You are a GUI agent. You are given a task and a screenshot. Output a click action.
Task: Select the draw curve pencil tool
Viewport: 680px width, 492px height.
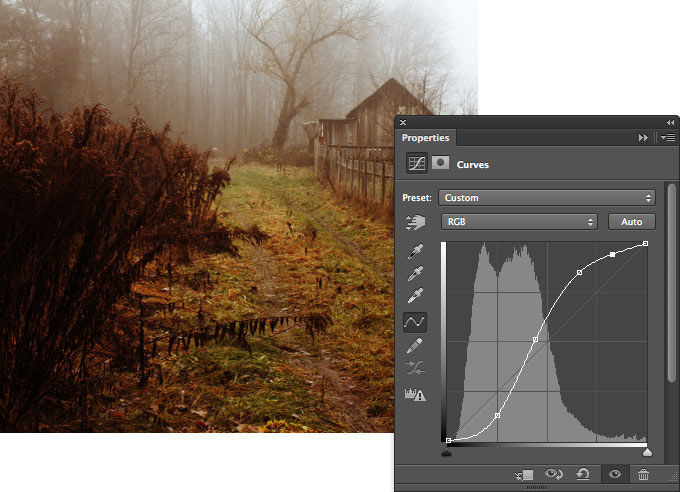(x=415, y=346)
